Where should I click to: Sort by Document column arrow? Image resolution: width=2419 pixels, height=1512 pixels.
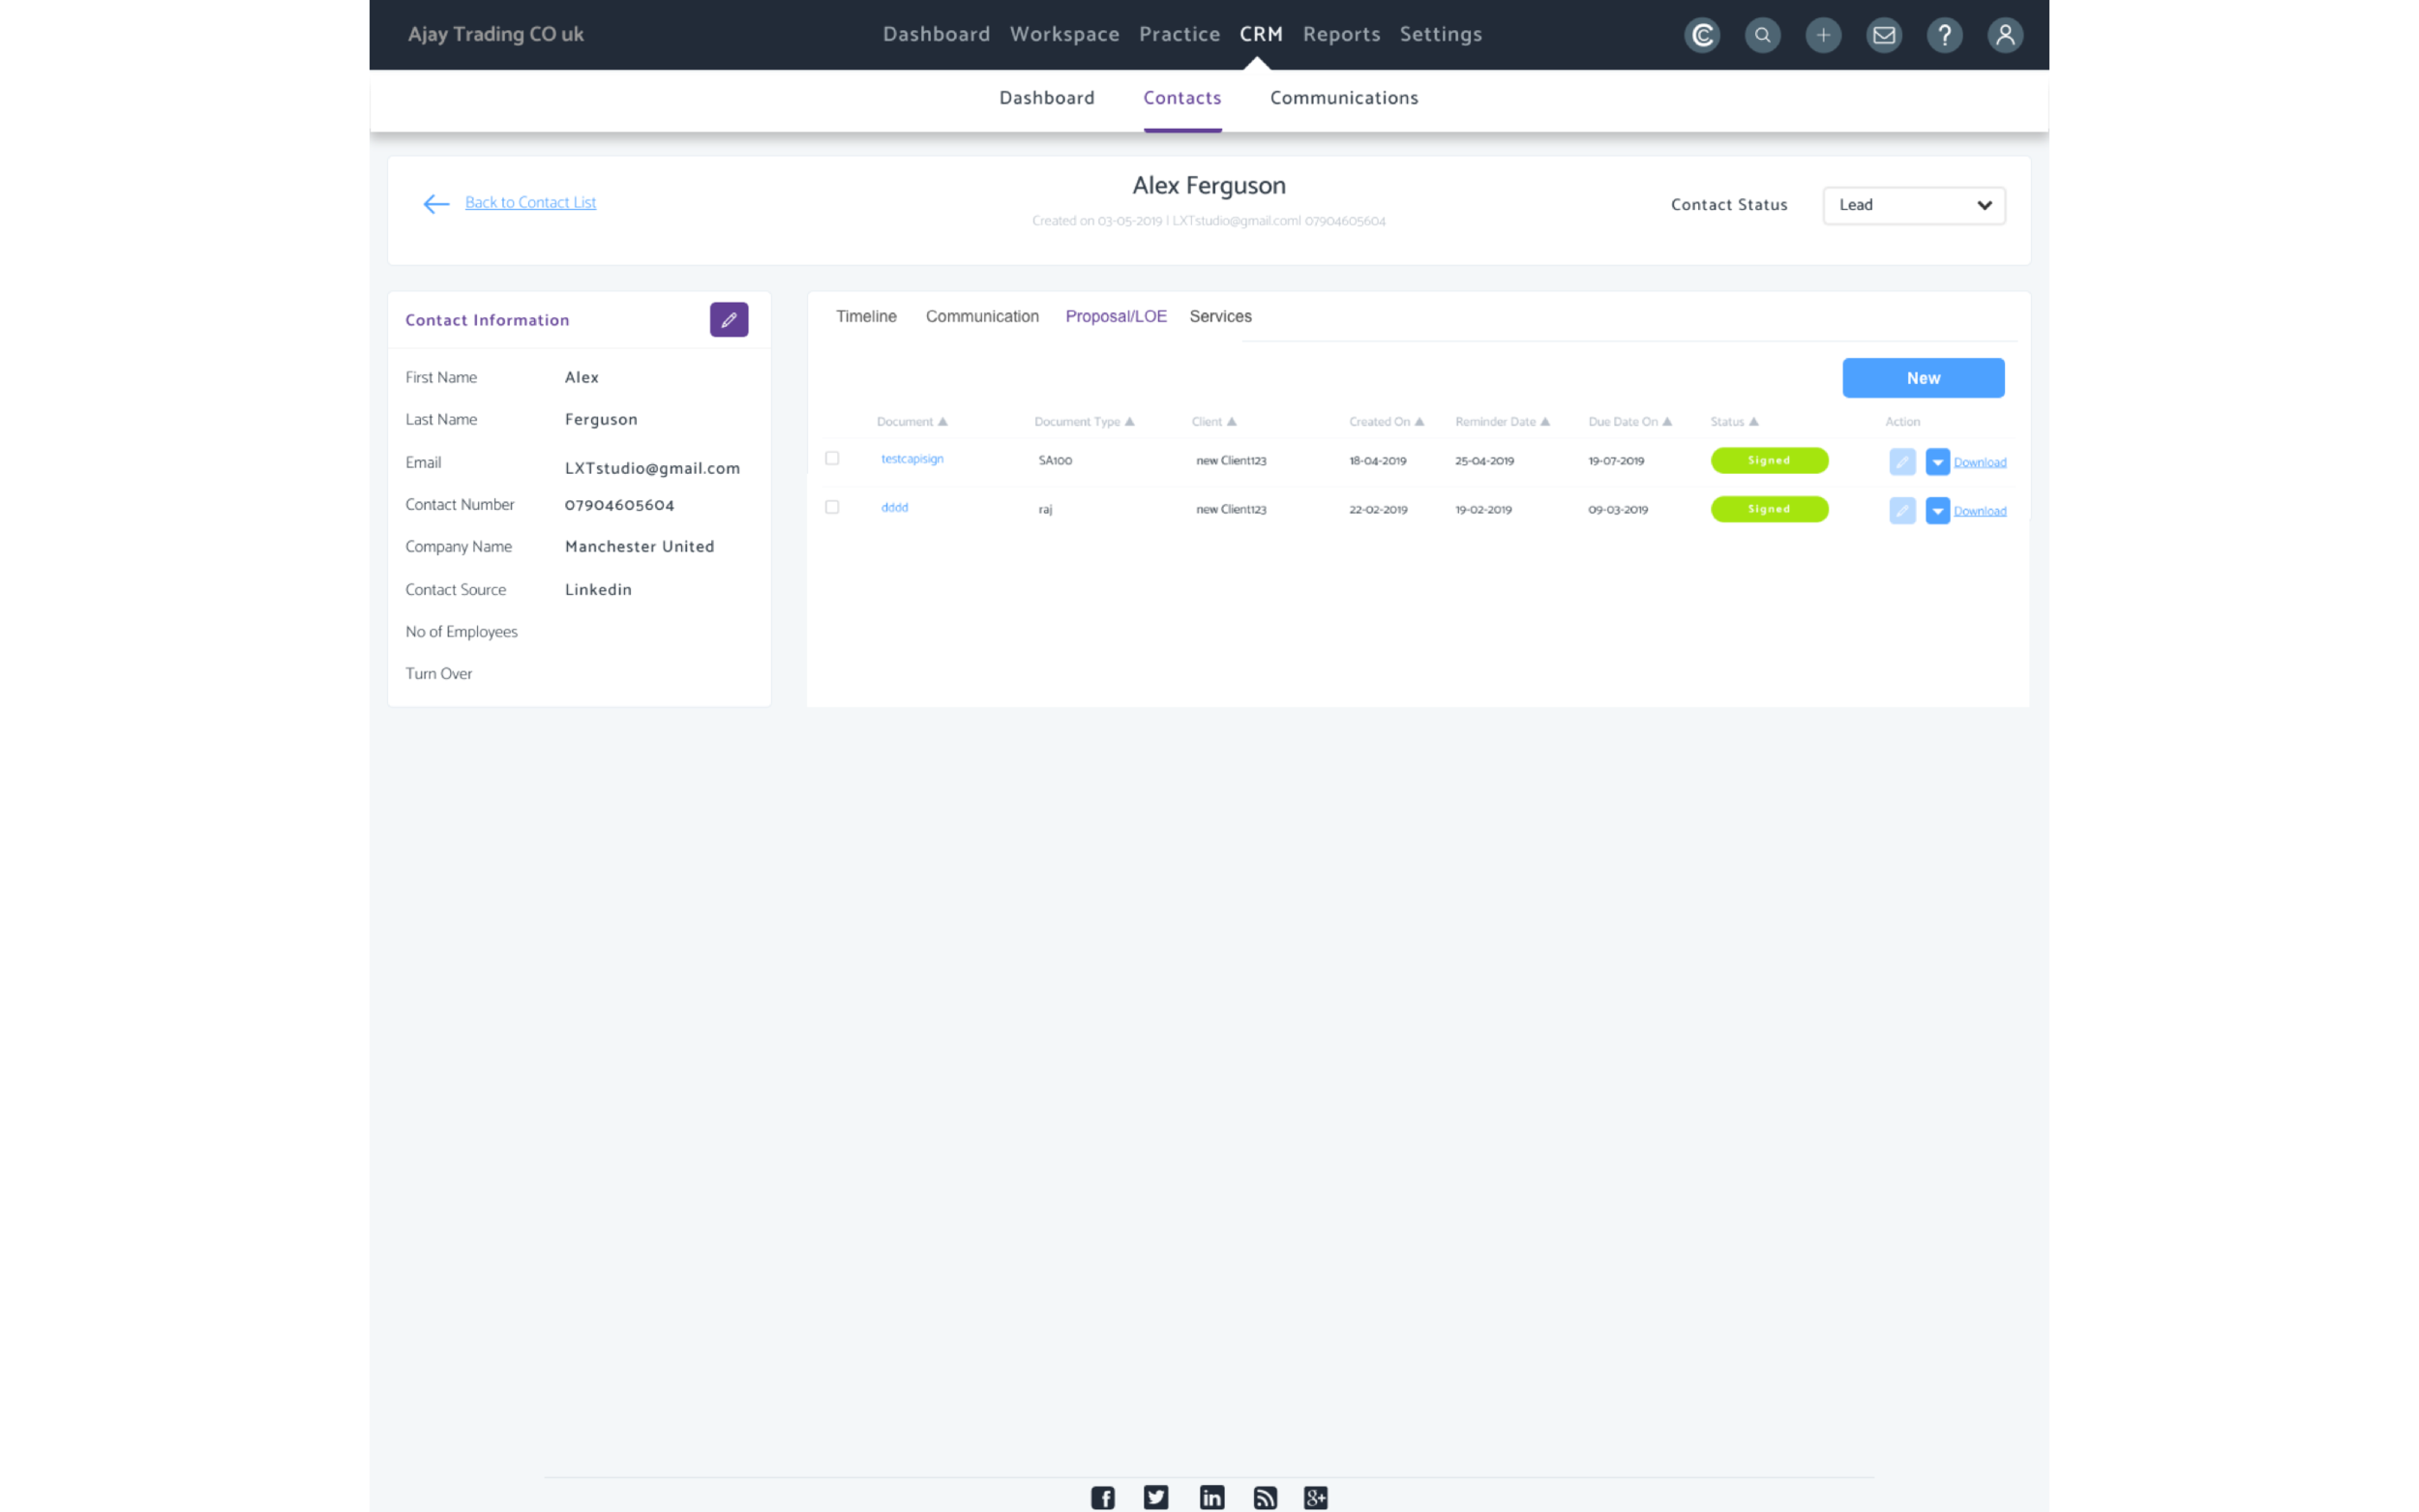(x=942, y=422)
